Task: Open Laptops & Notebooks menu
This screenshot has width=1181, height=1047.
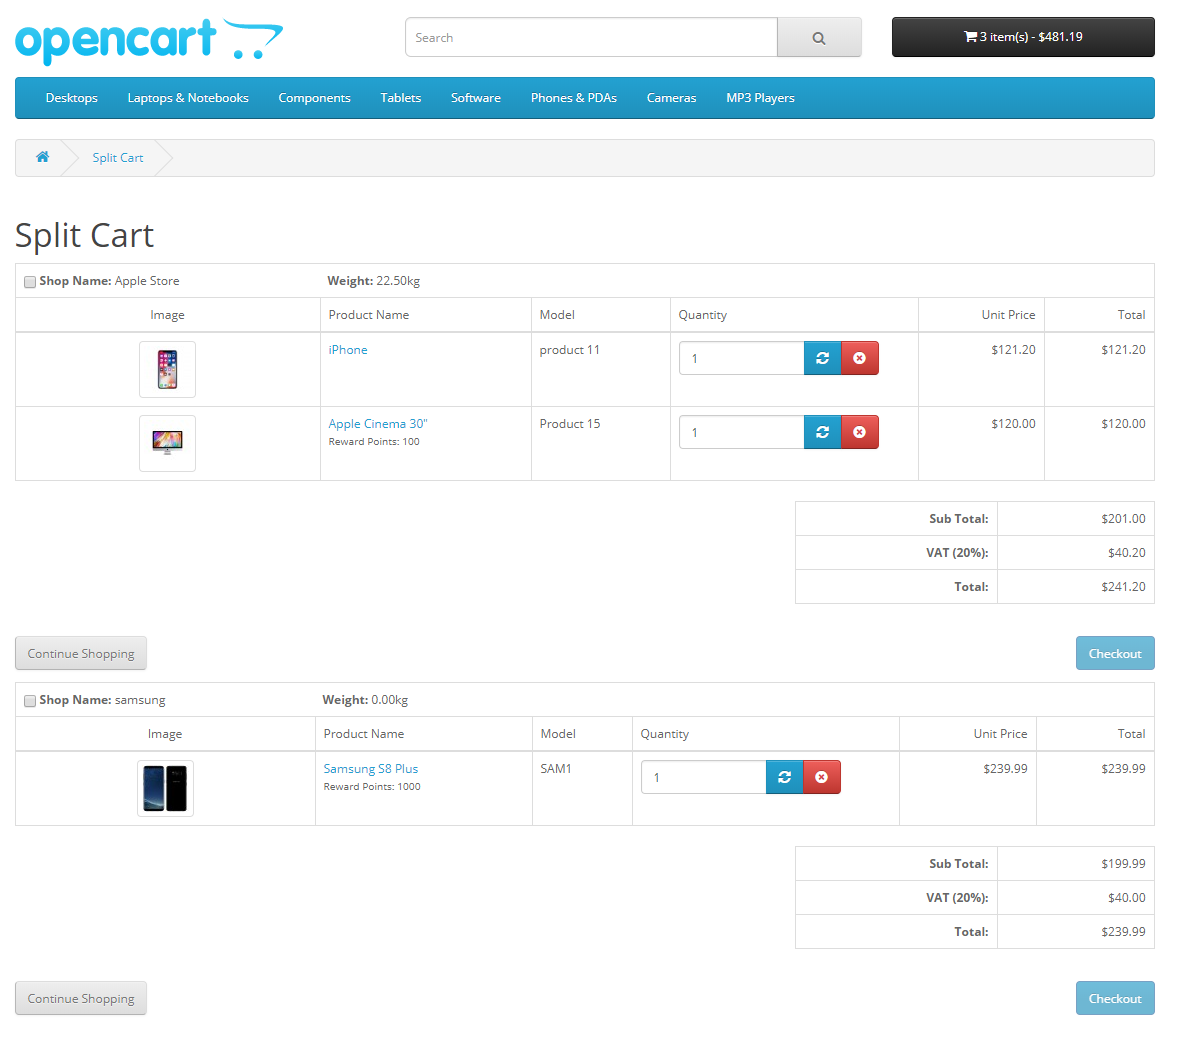Action: 188,98
